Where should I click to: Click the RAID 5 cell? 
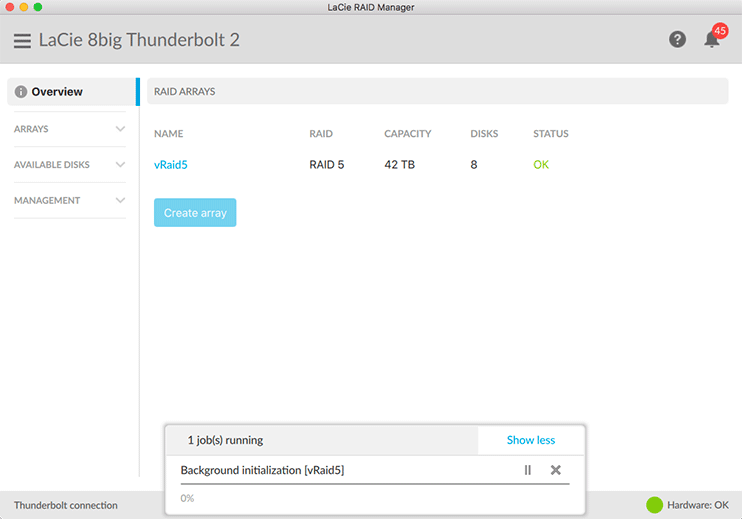click(x=327, y=165)
